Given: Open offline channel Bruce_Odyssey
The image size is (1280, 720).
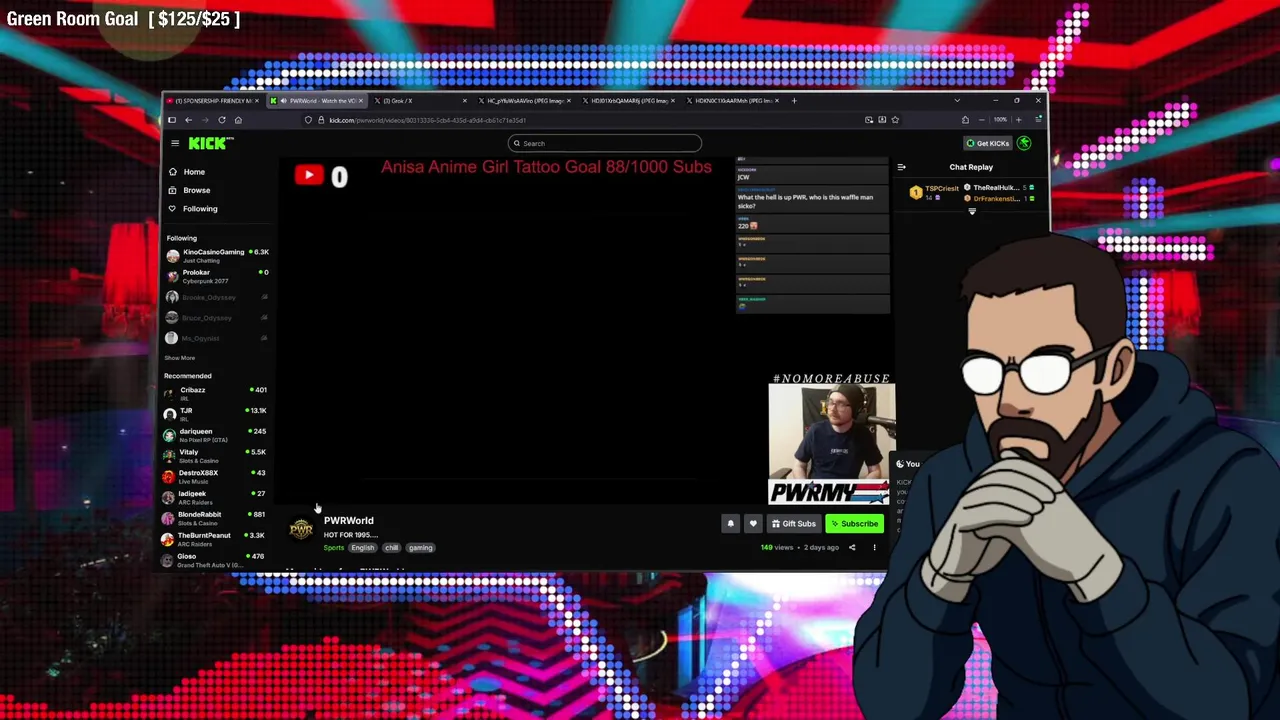Looking at the screenshot, I should tap(216, 317).
